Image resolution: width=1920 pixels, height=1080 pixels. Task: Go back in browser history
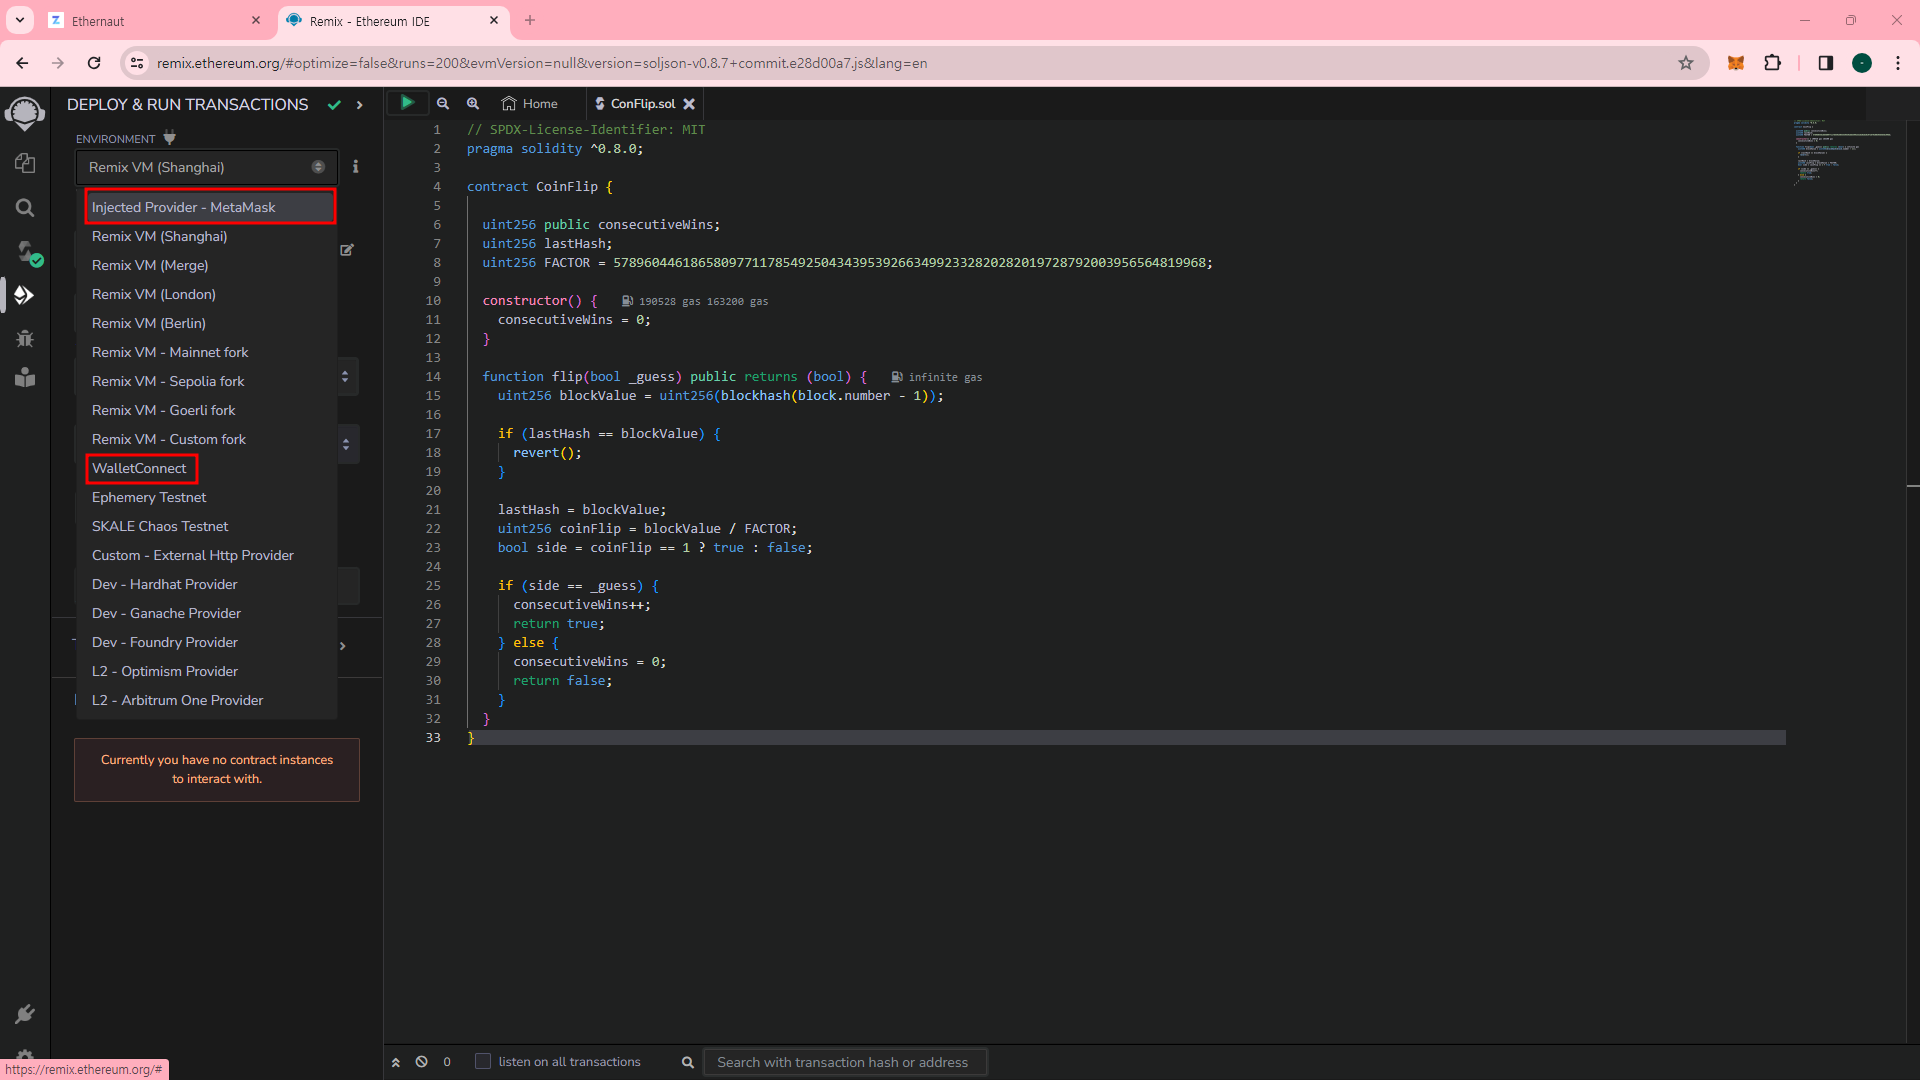[22, 63]
